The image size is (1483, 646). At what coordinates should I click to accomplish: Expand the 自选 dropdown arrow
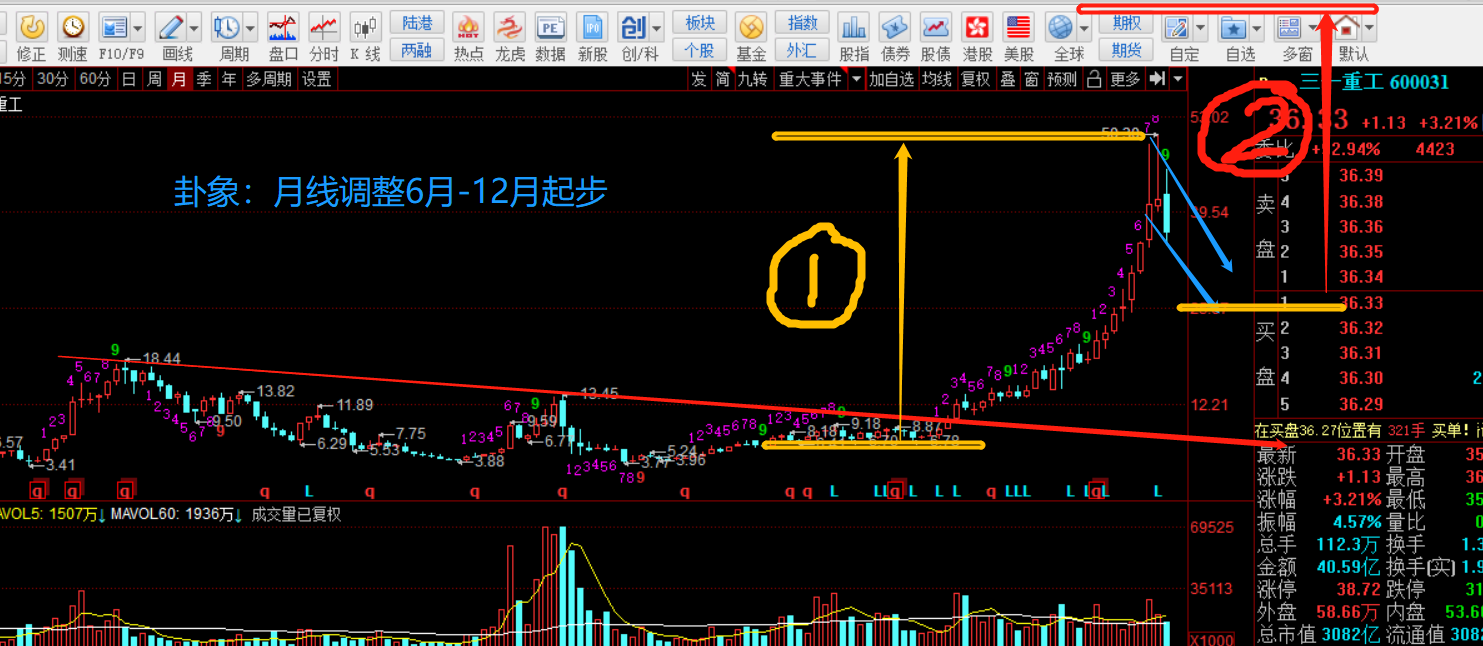point(1257,27)
